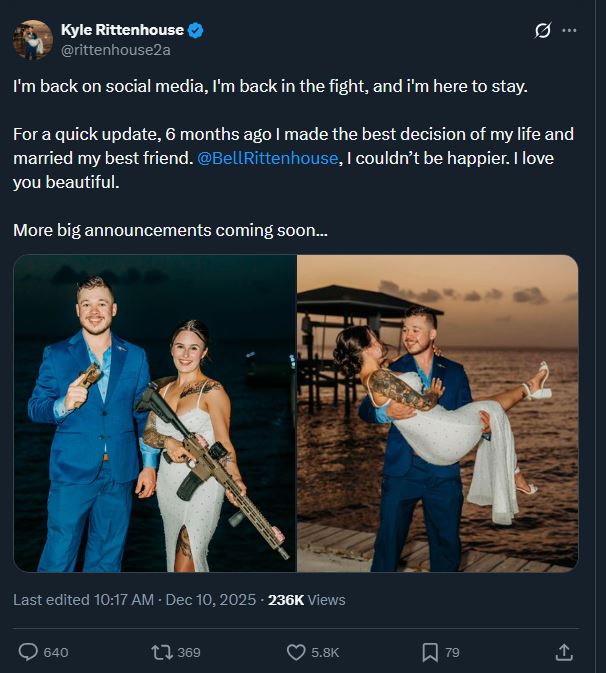Bookmark this post with the bookmark icon
The height and width of the screenshot is (673, 606).
tap(430, 652)
